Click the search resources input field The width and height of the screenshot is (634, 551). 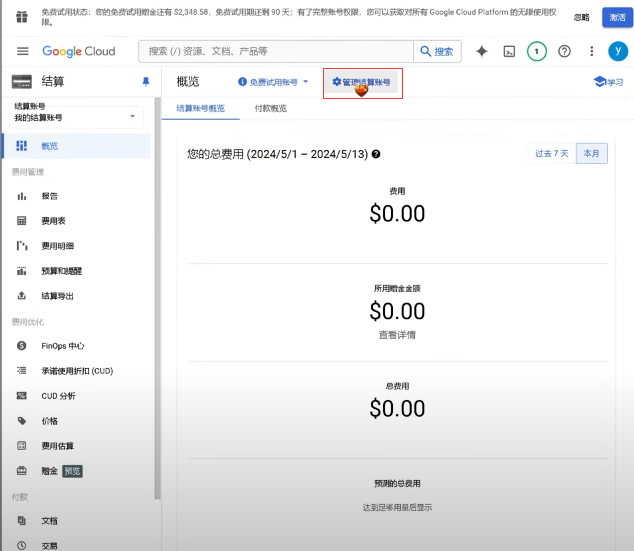point(276,51)
